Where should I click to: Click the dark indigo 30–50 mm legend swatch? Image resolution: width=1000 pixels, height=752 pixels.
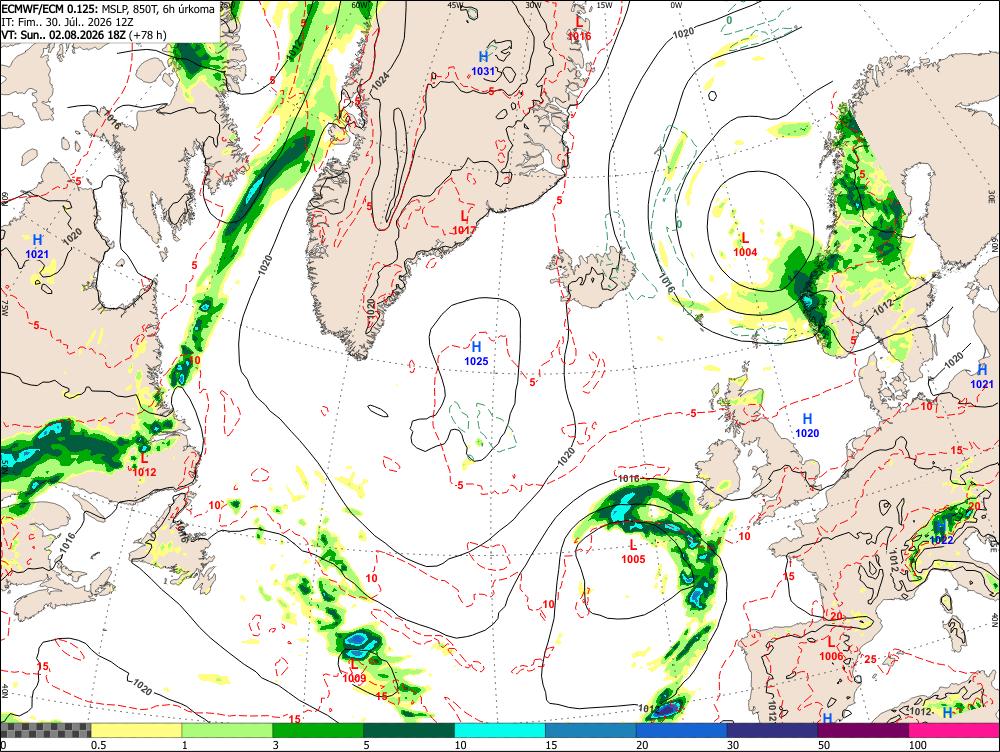[772, 730]
